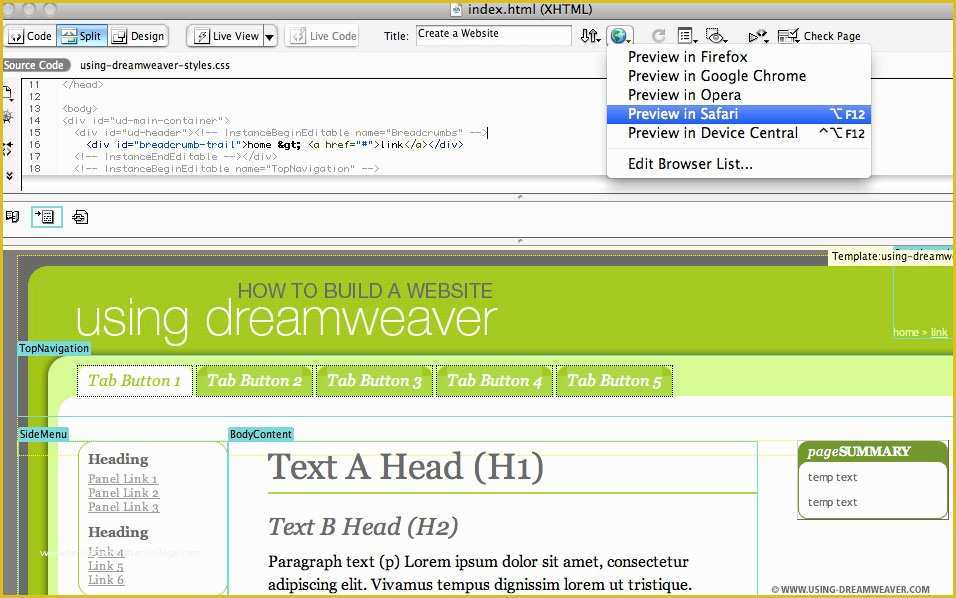This screenshot has width=956, height=598.
Task: Click code line 13 body tag
Action: pos(80,109)
